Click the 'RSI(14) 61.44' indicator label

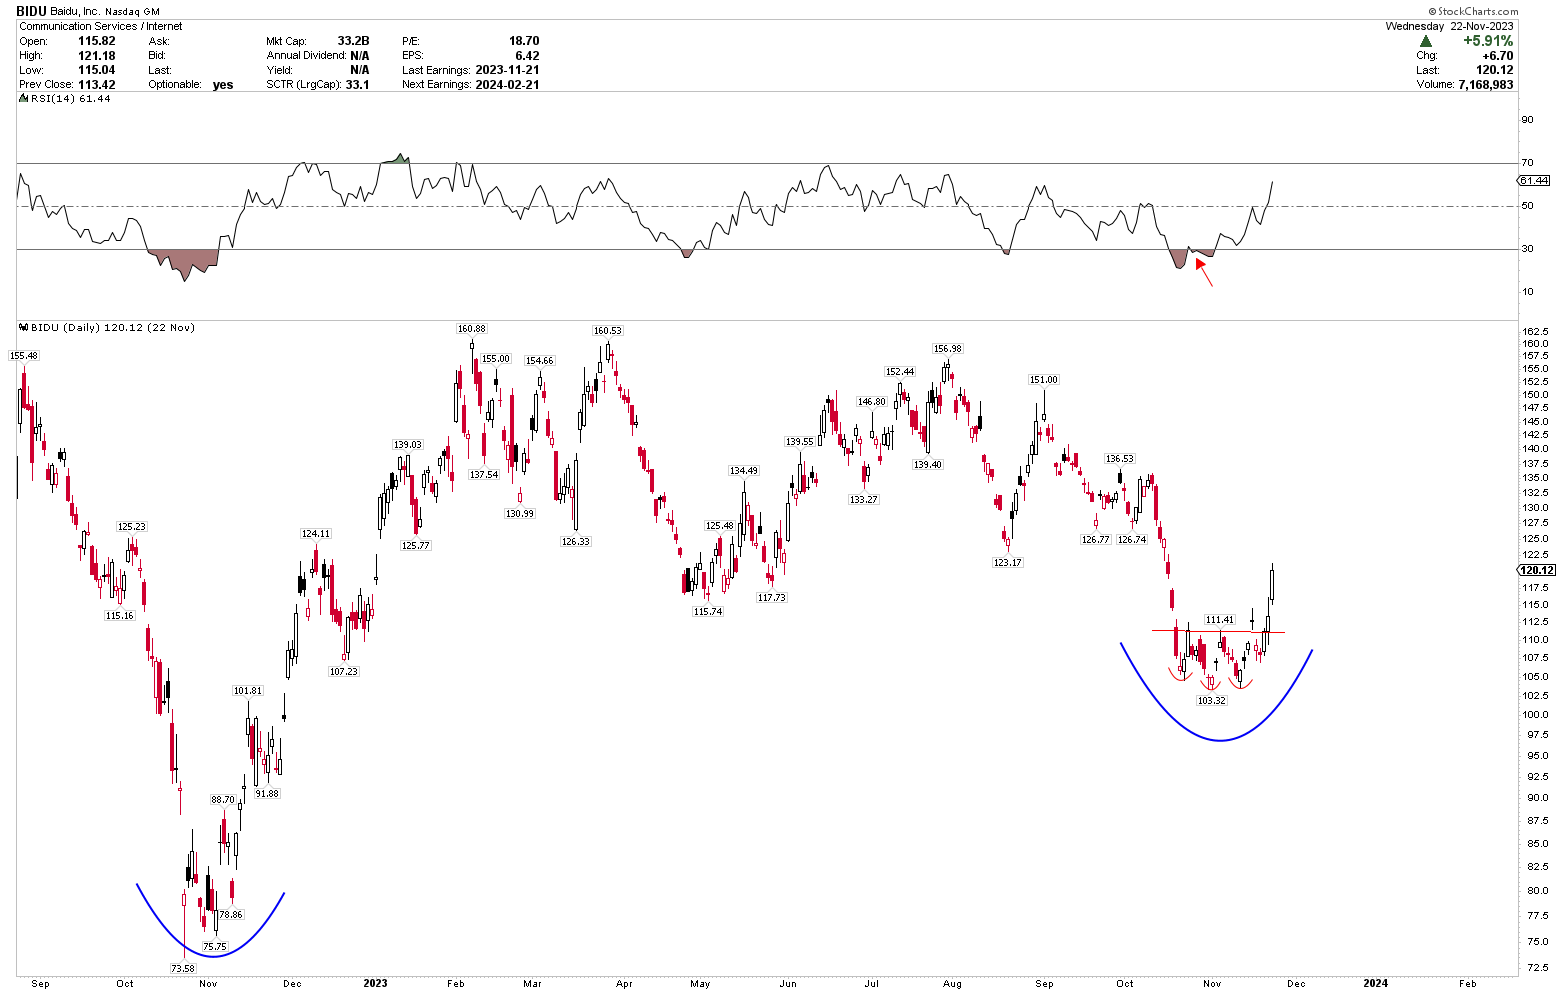tap(71, 98)
